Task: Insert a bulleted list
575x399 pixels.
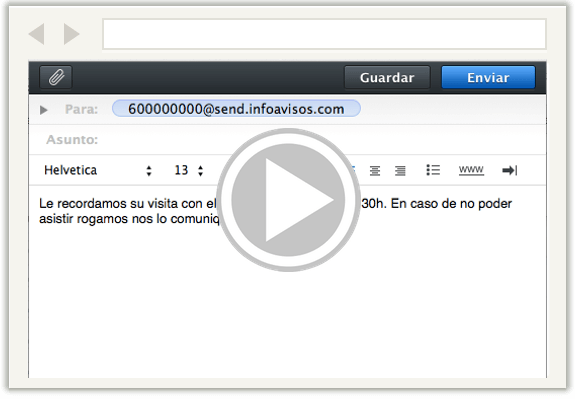Action: (x=433, y=170)
